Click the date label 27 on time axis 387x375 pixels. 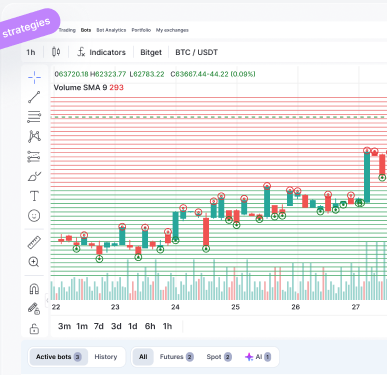tap(356, 307)
